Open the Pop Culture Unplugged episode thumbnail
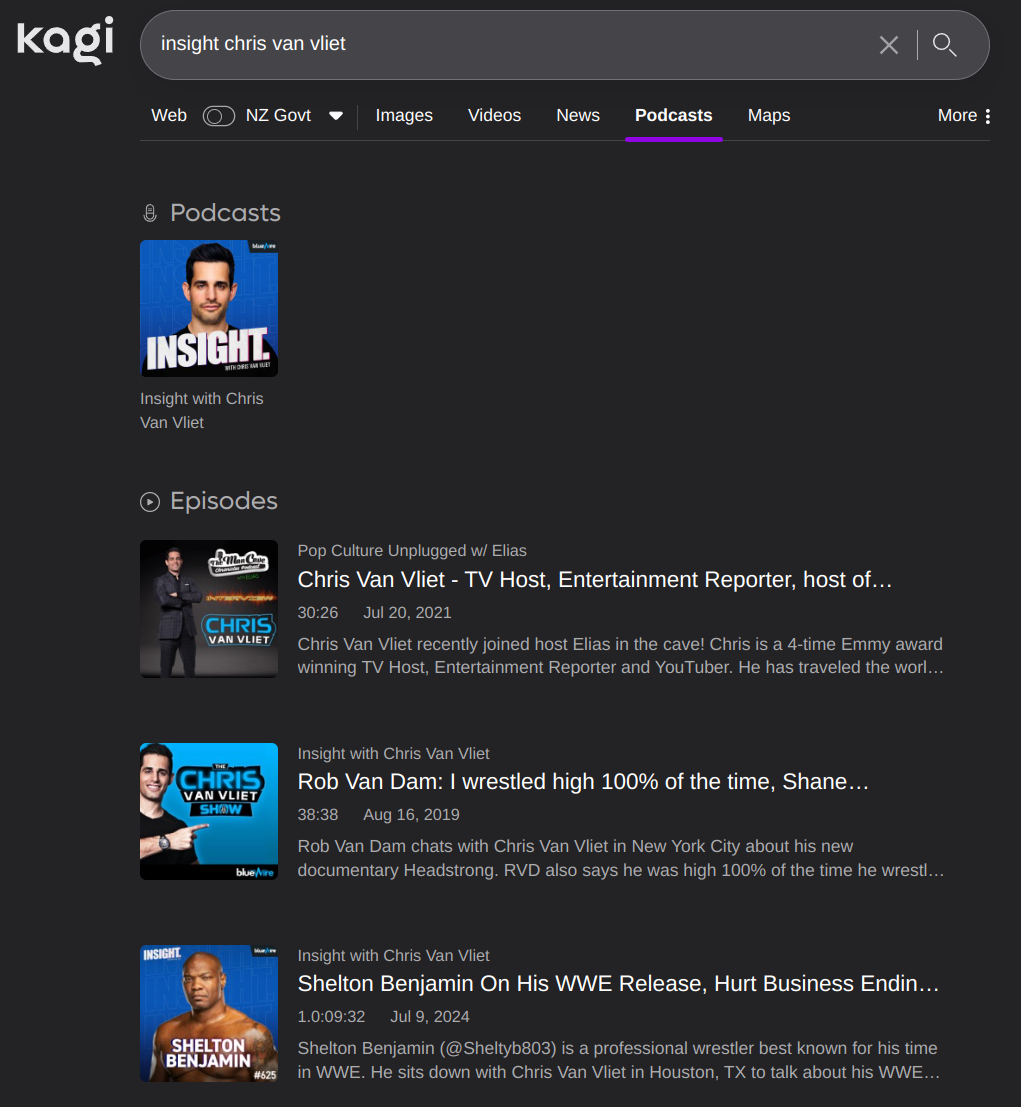Screen dimensions: 1021x1107 coord(209,609)
